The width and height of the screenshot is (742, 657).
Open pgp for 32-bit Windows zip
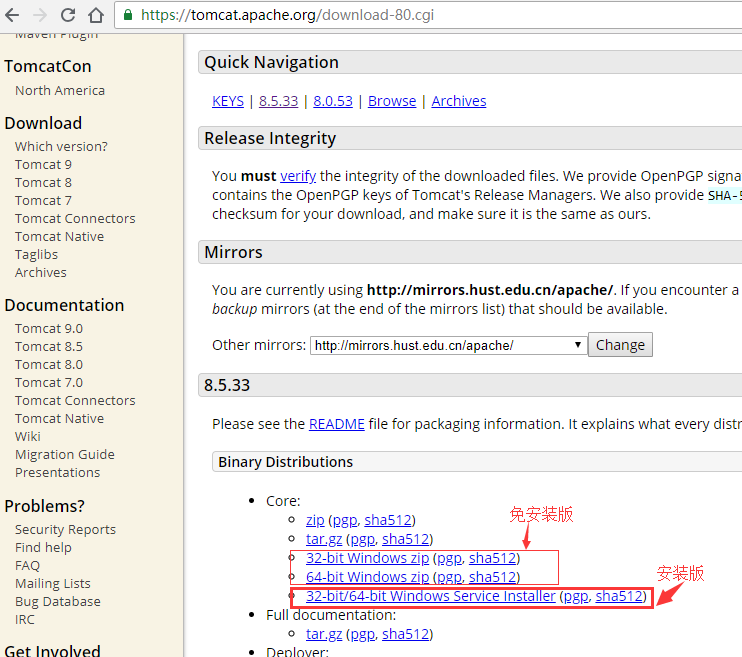450,558
